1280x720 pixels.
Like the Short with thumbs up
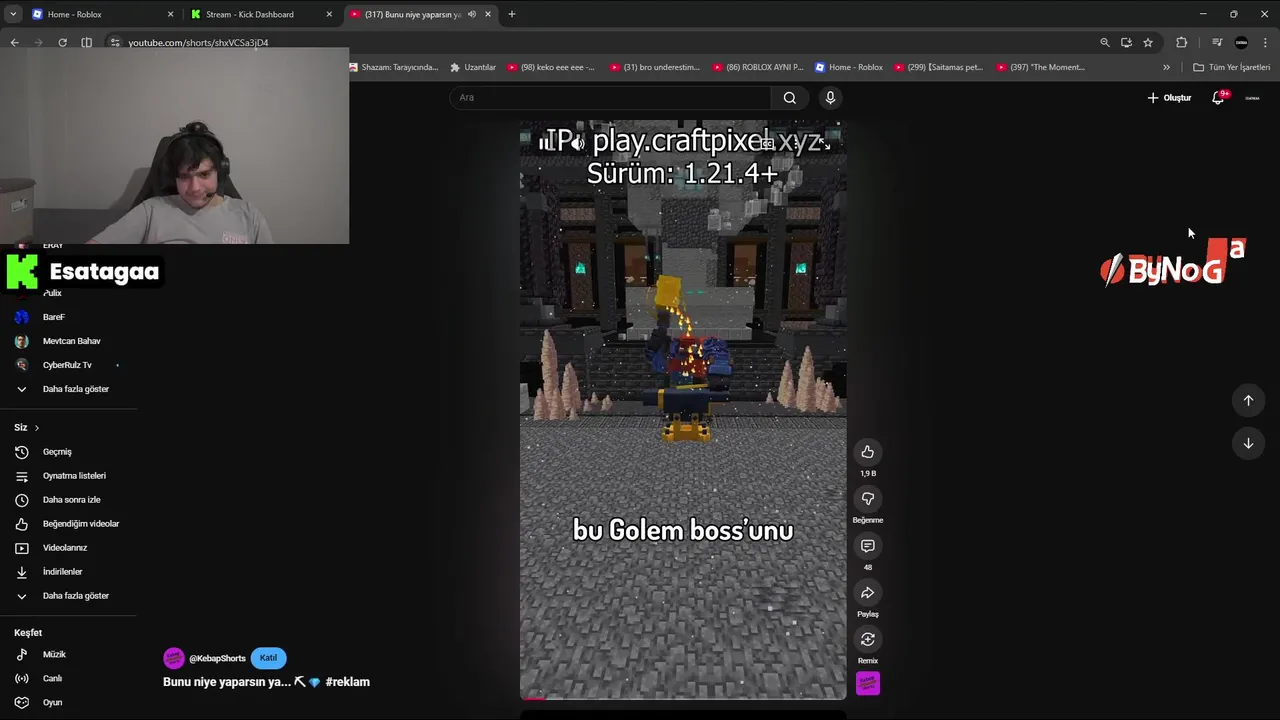(867, 452)
